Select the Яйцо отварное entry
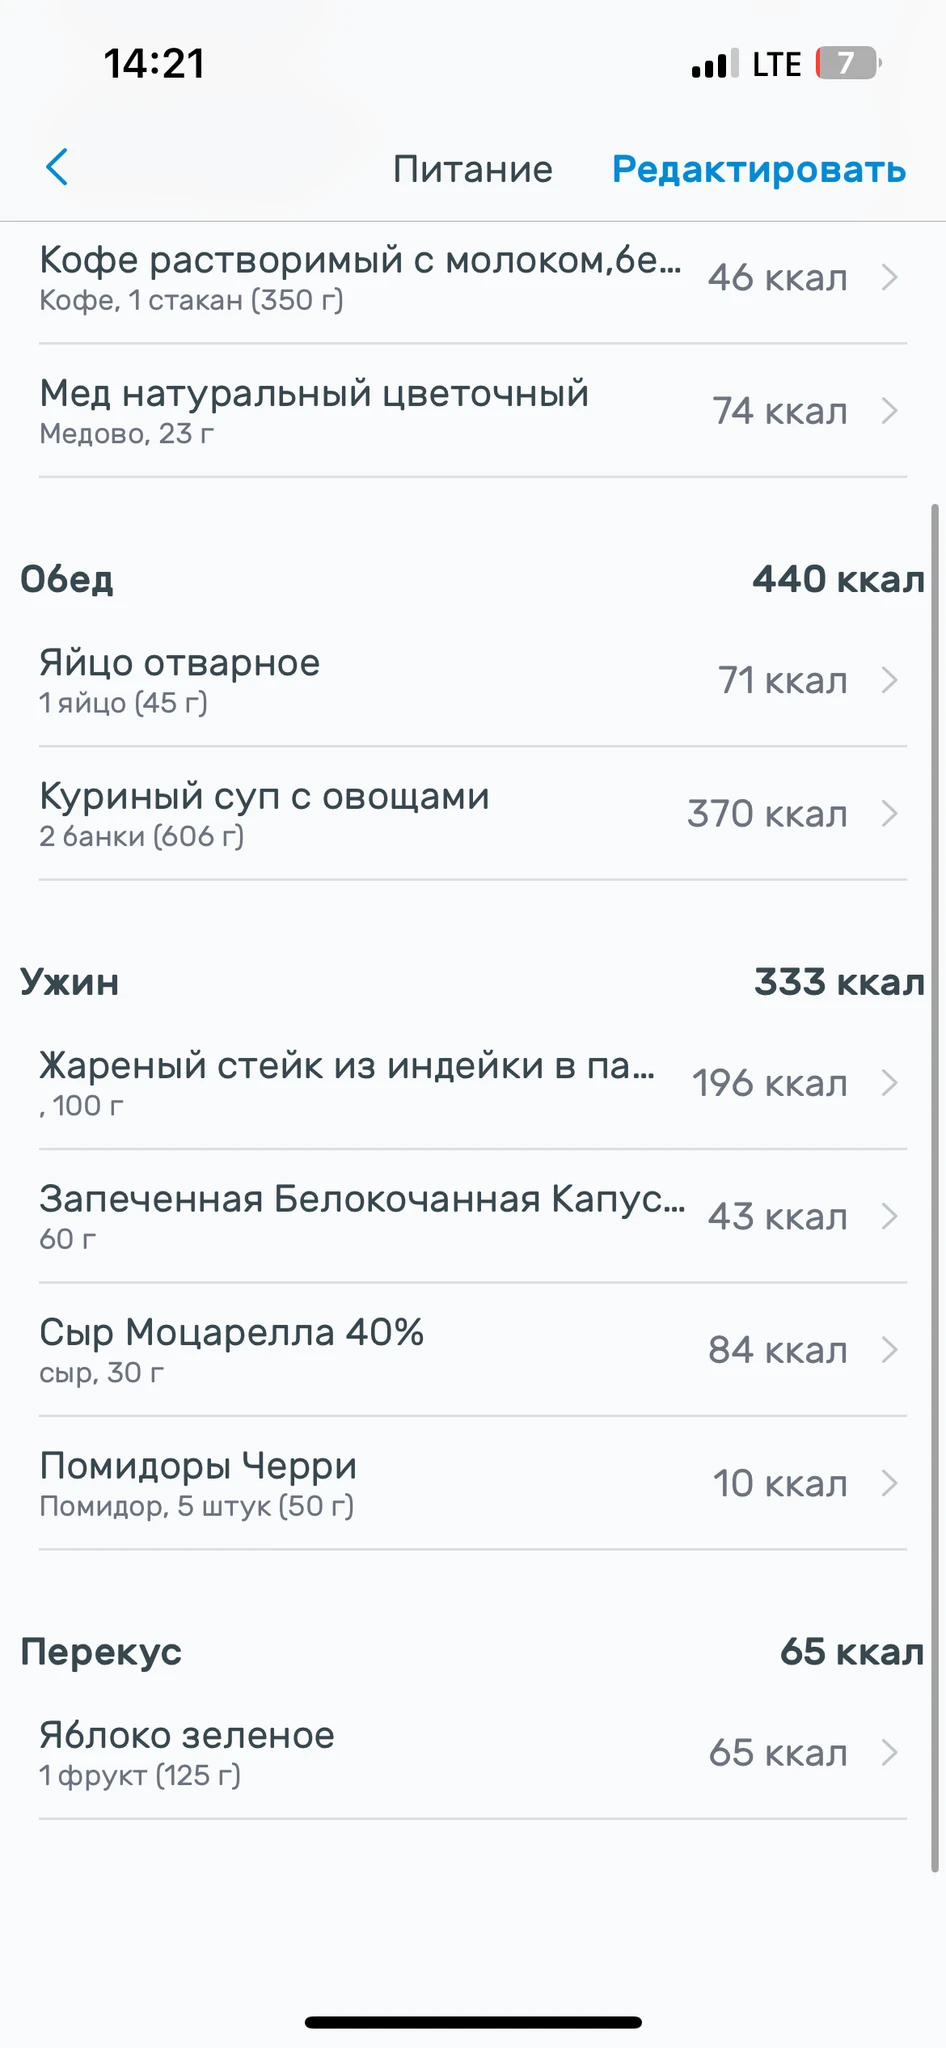 [180, 680]
